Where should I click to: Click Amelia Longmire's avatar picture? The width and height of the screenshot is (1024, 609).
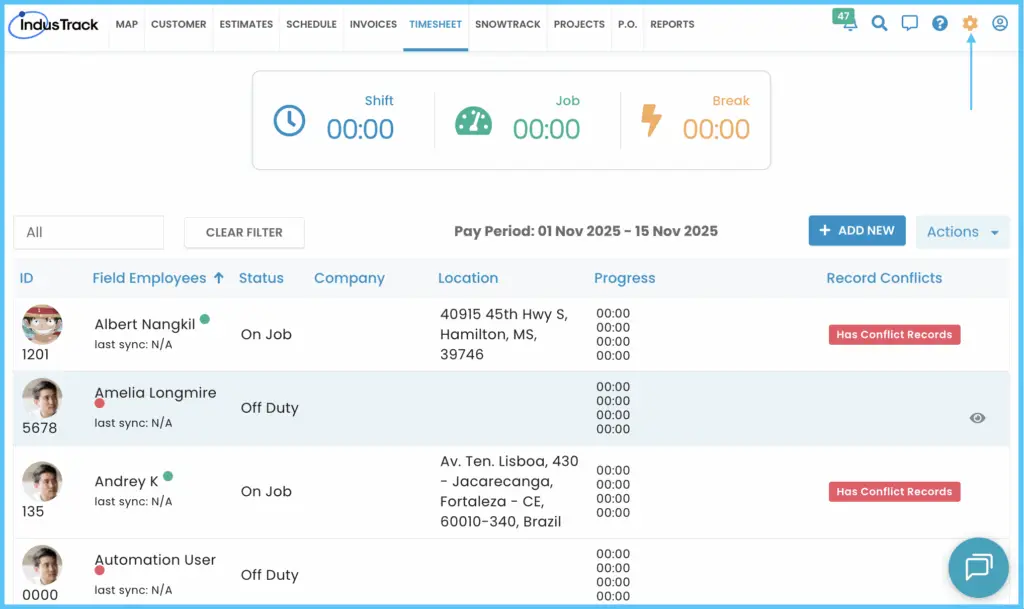(42, 398)
